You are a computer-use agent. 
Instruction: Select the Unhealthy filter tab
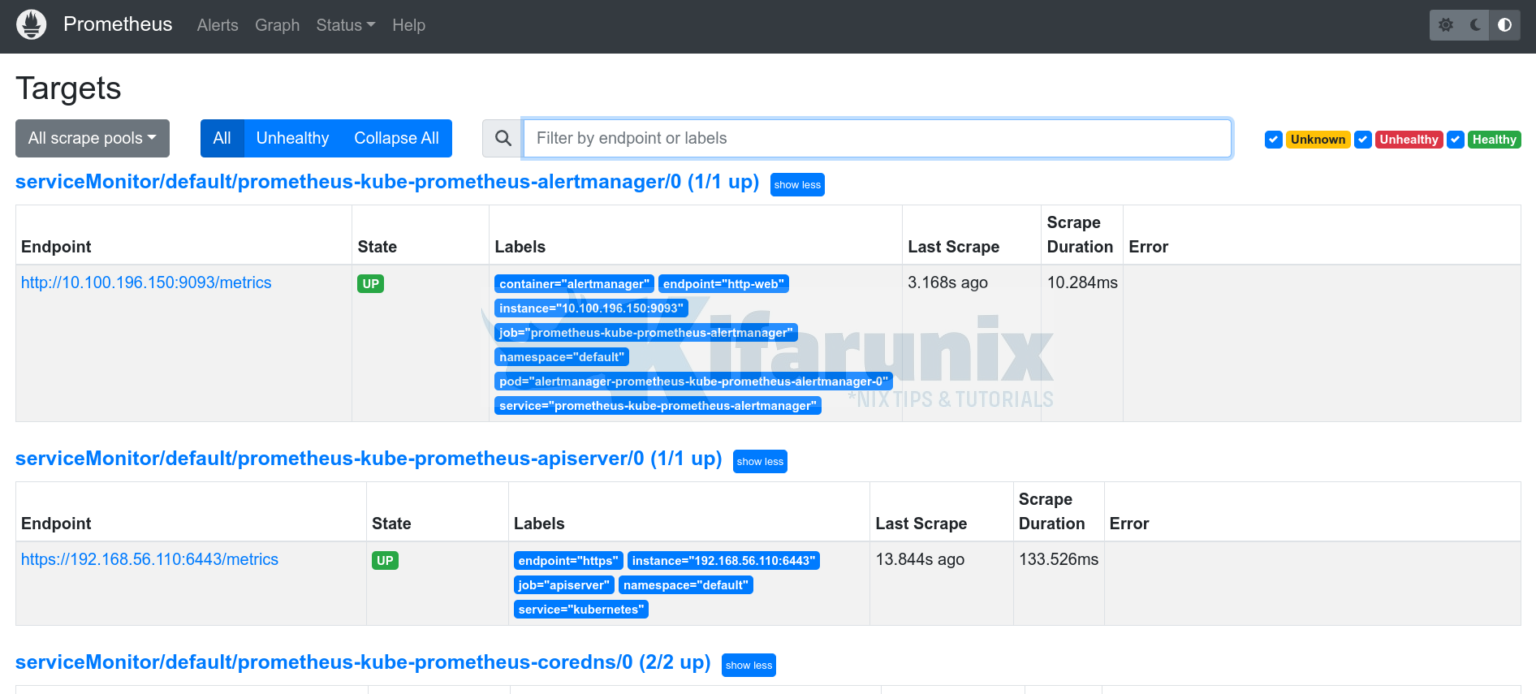click(x=292, y=138)
